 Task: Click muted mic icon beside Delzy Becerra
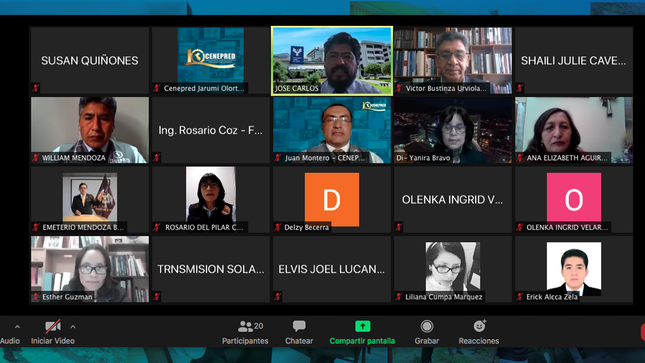[x=278, y=227]
